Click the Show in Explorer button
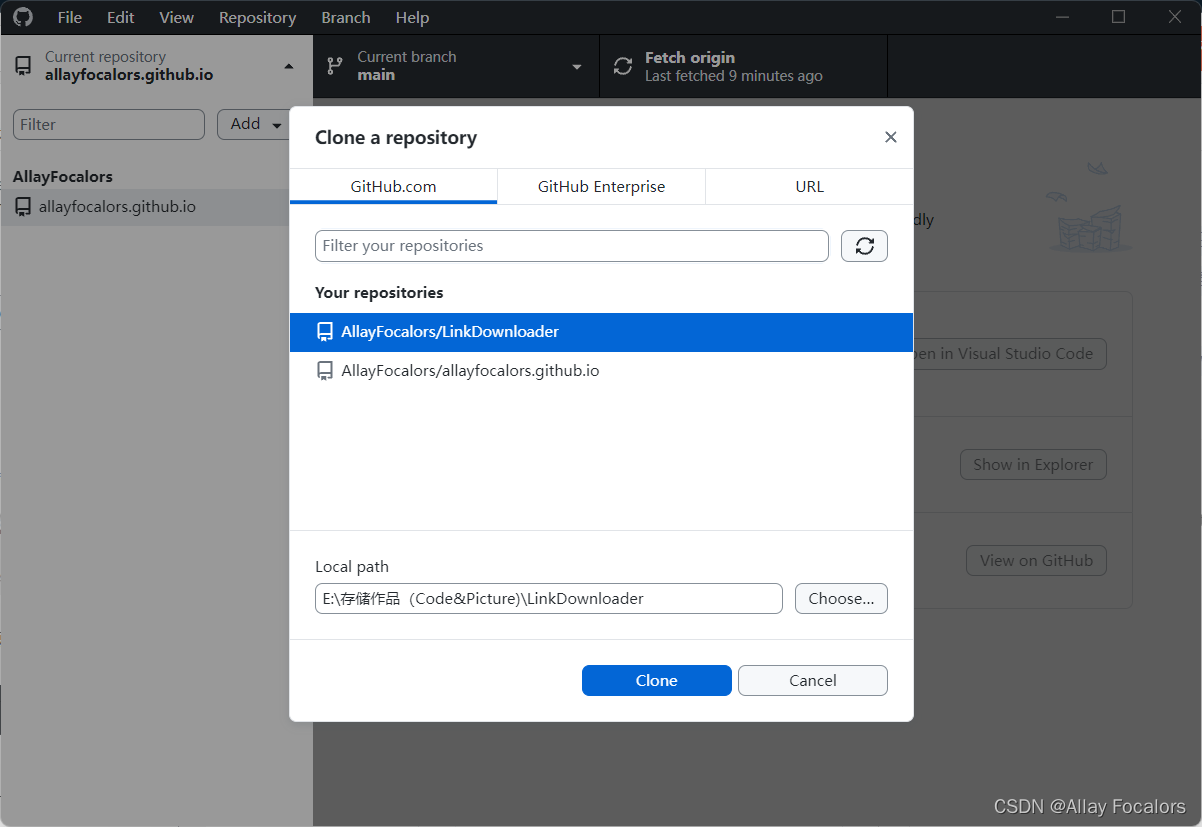1202x827 pixels. coord(1033,464)
